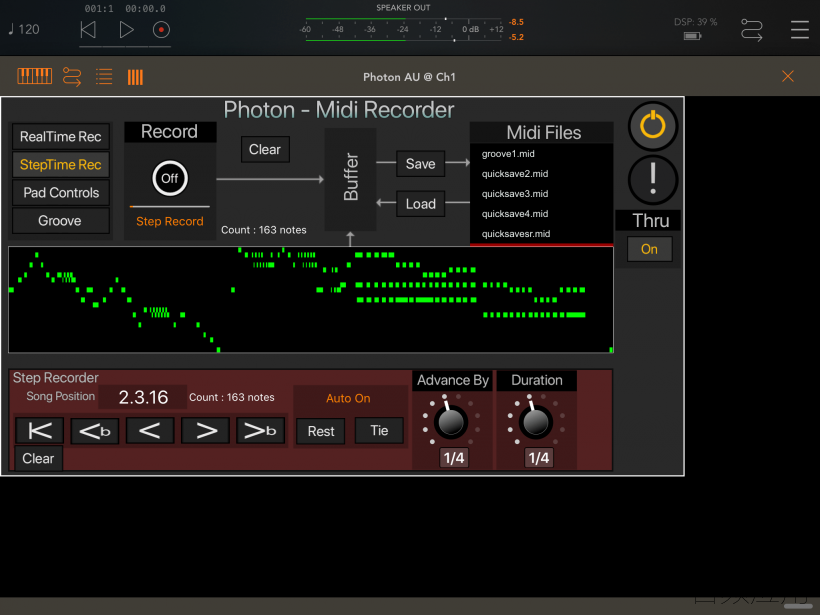
Task: Toggle the Record Off circular button
Action: [169, 178]
